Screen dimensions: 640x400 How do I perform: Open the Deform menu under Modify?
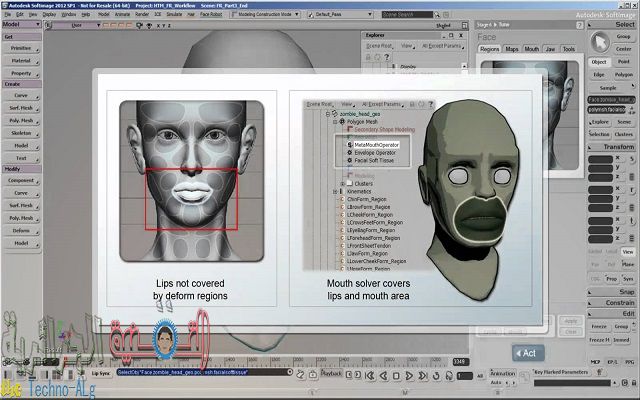pyautogui.click(x=21, y=231)
